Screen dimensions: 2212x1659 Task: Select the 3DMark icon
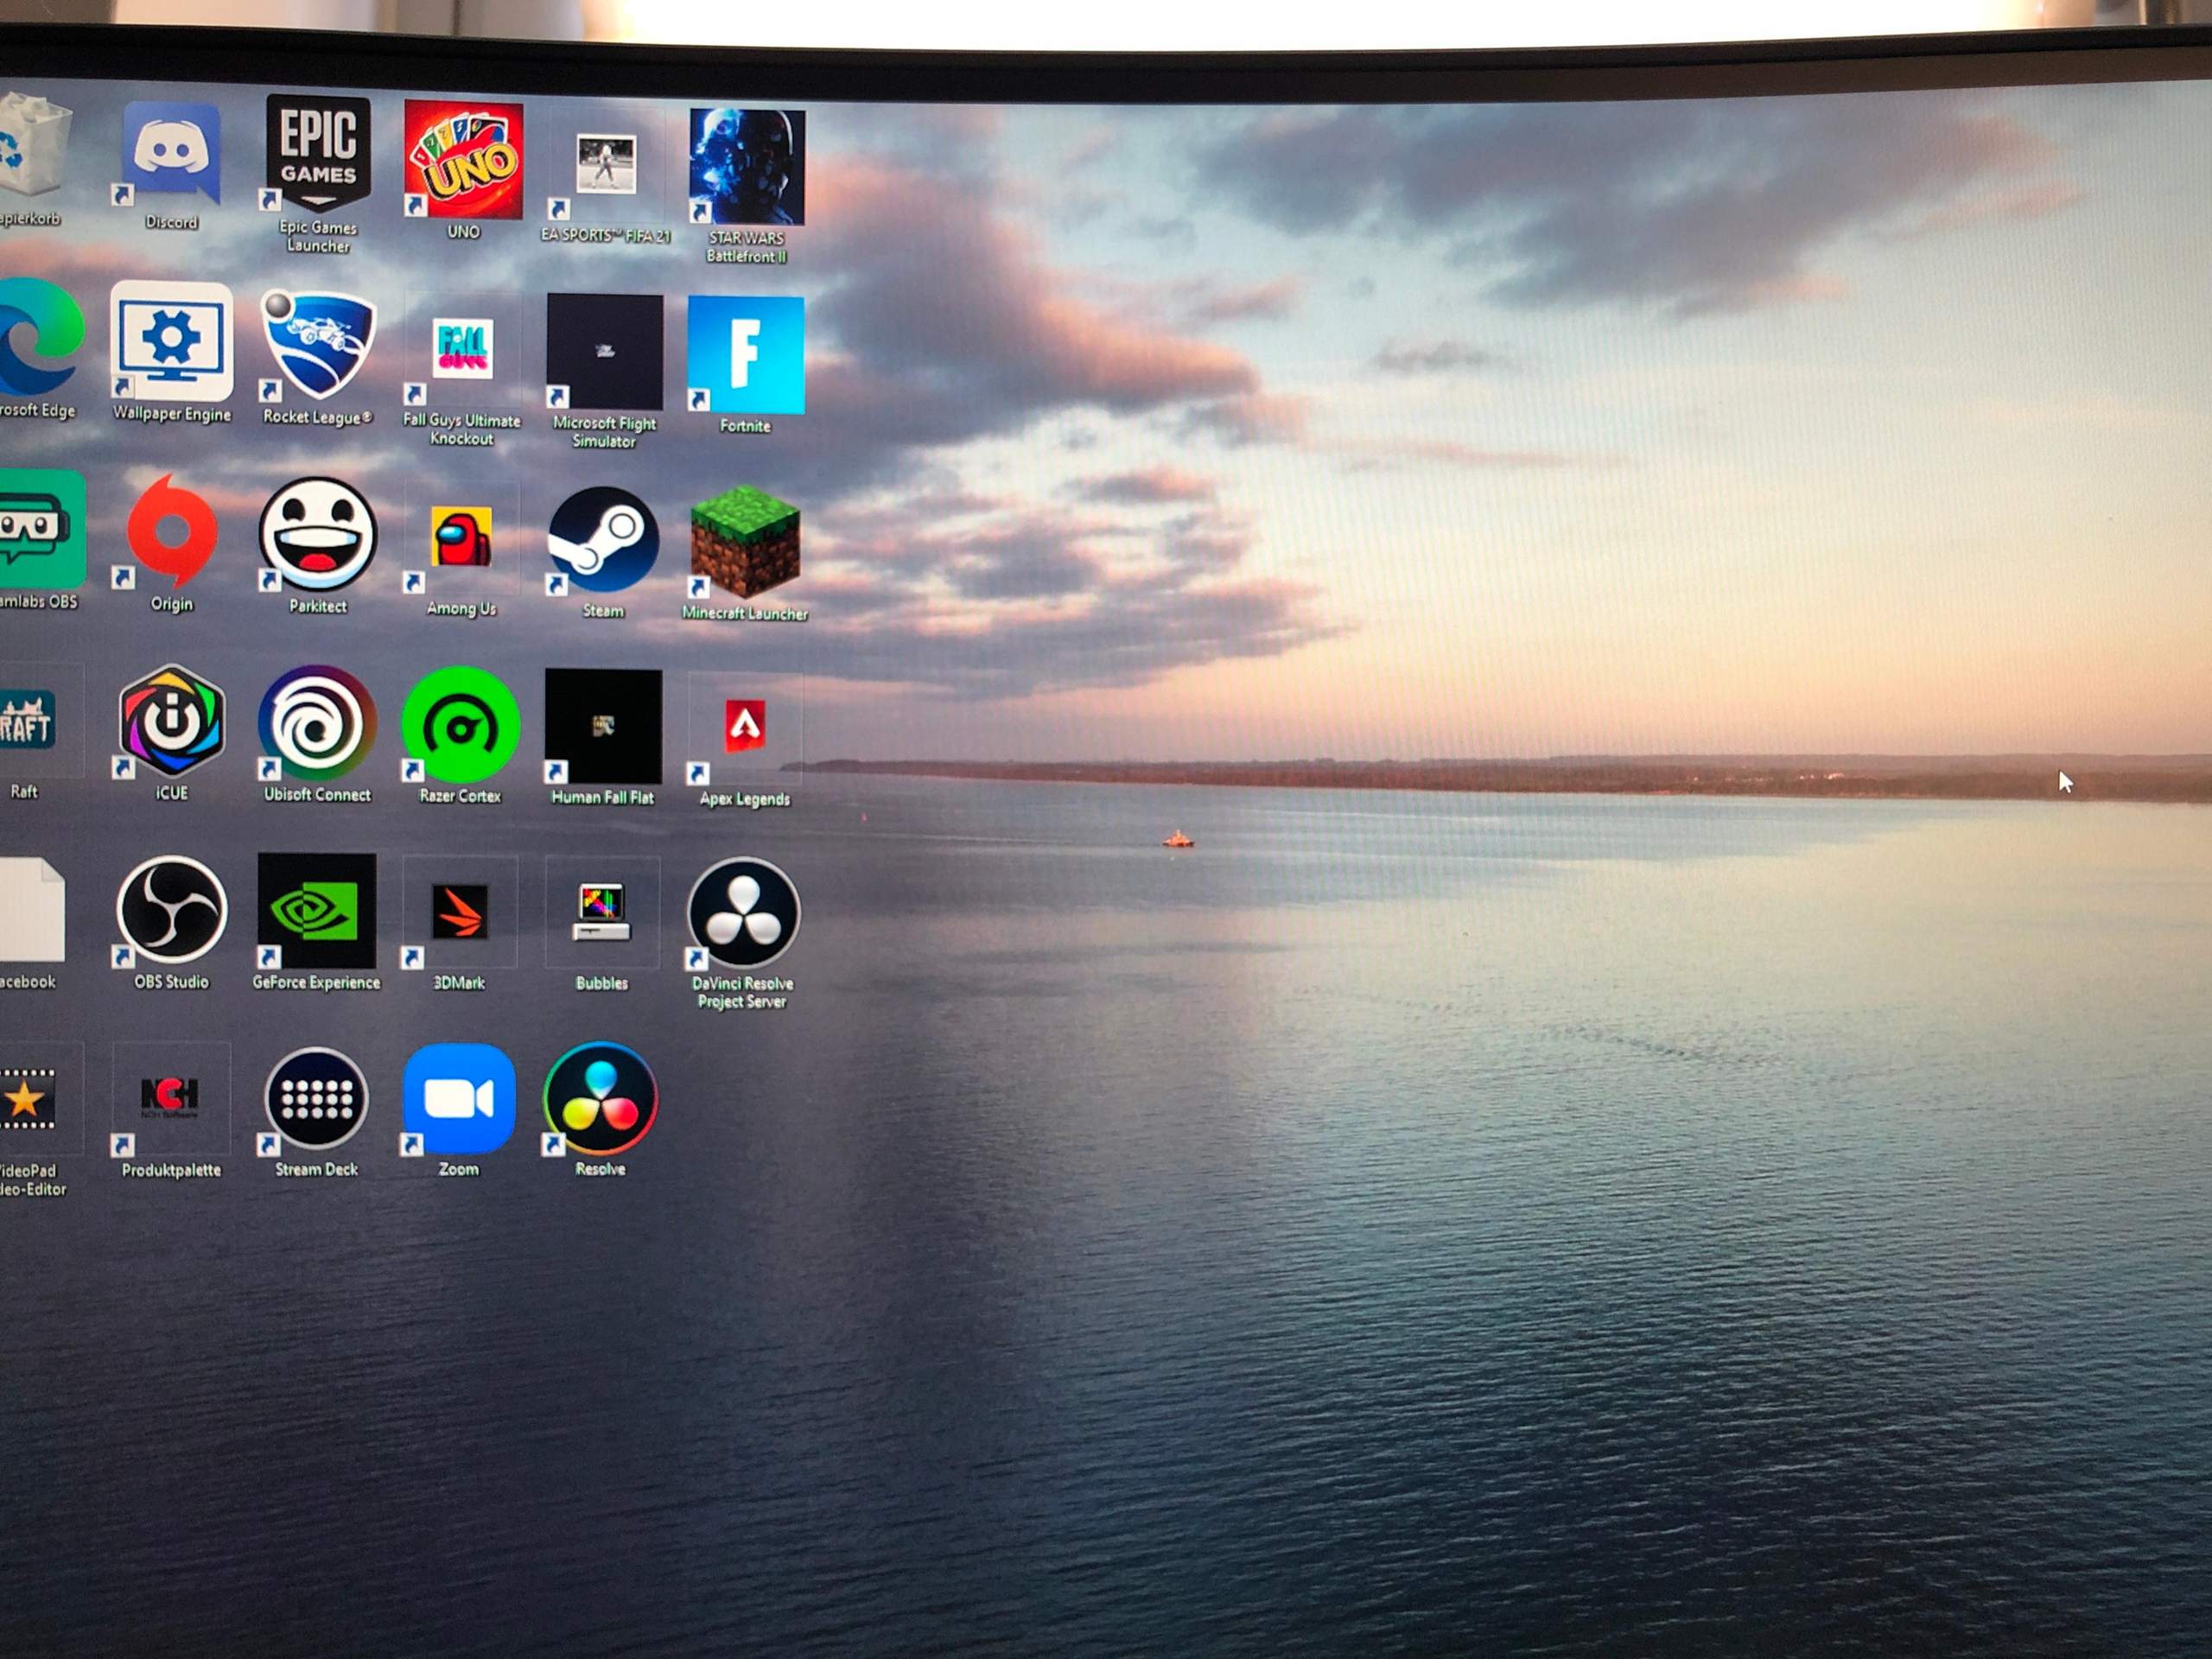(459, 912)
